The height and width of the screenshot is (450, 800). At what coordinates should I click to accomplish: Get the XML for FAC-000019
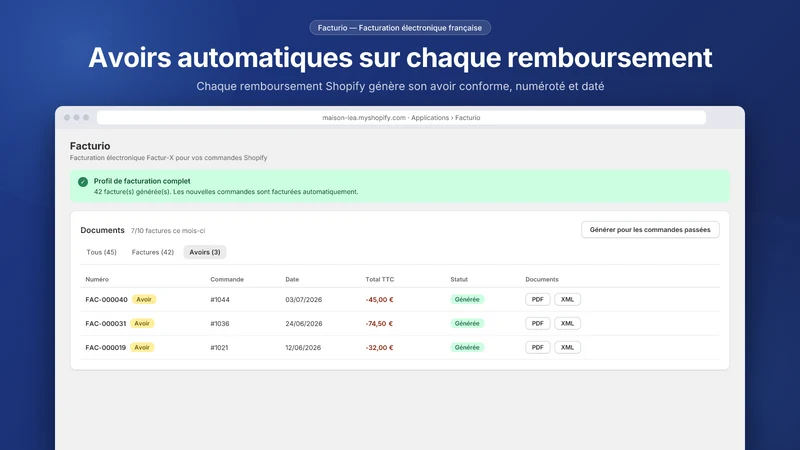click(567, 347)
